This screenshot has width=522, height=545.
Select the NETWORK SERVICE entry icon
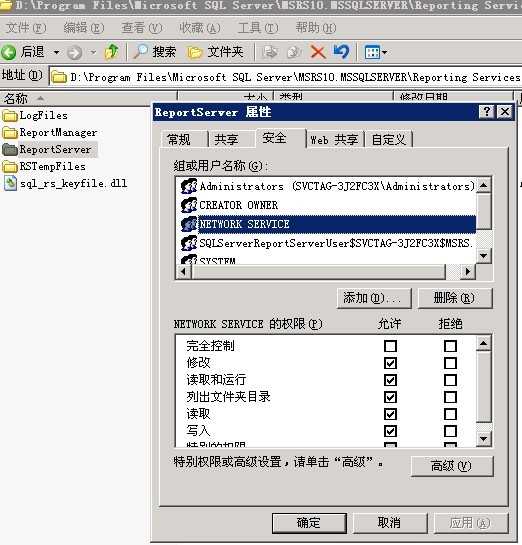(189, 224)
